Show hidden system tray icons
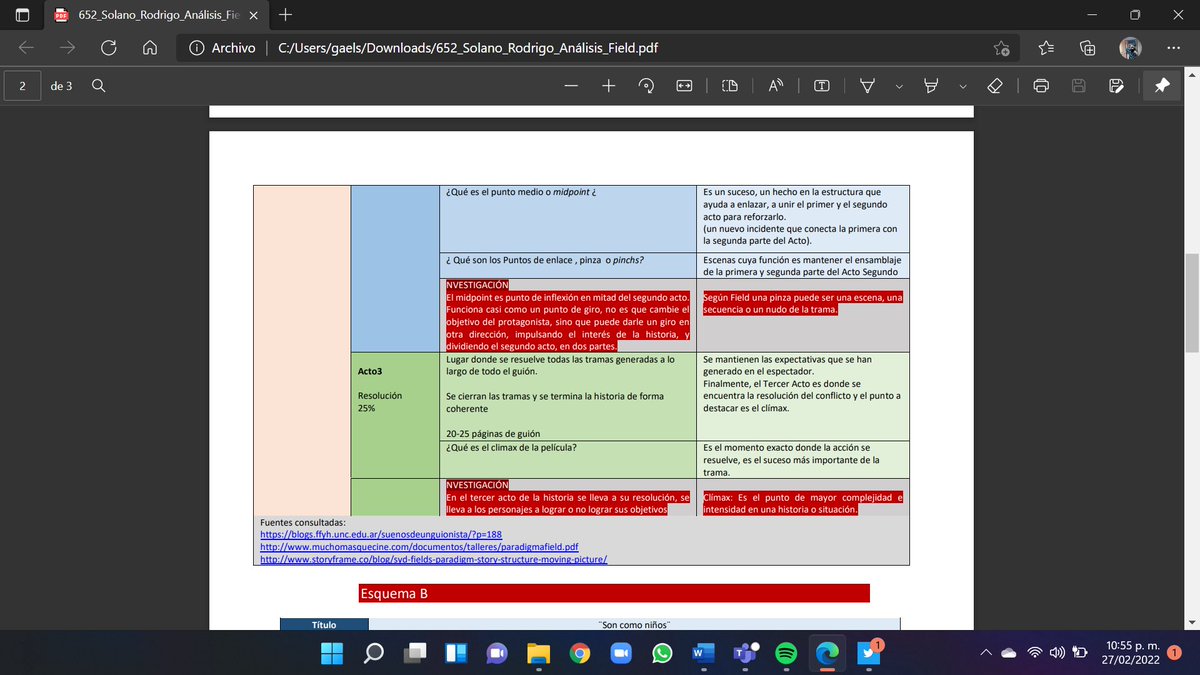The height and width of the screenshot is (675, 1200). pyautogui.click(x=985, y=653)
